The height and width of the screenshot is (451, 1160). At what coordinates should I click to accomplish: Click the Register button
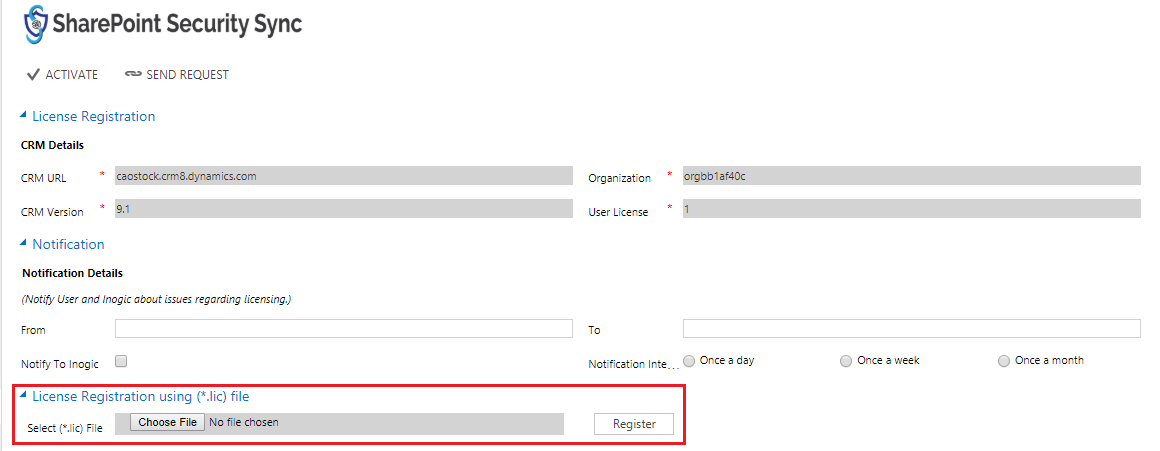(x=634, y=424)
